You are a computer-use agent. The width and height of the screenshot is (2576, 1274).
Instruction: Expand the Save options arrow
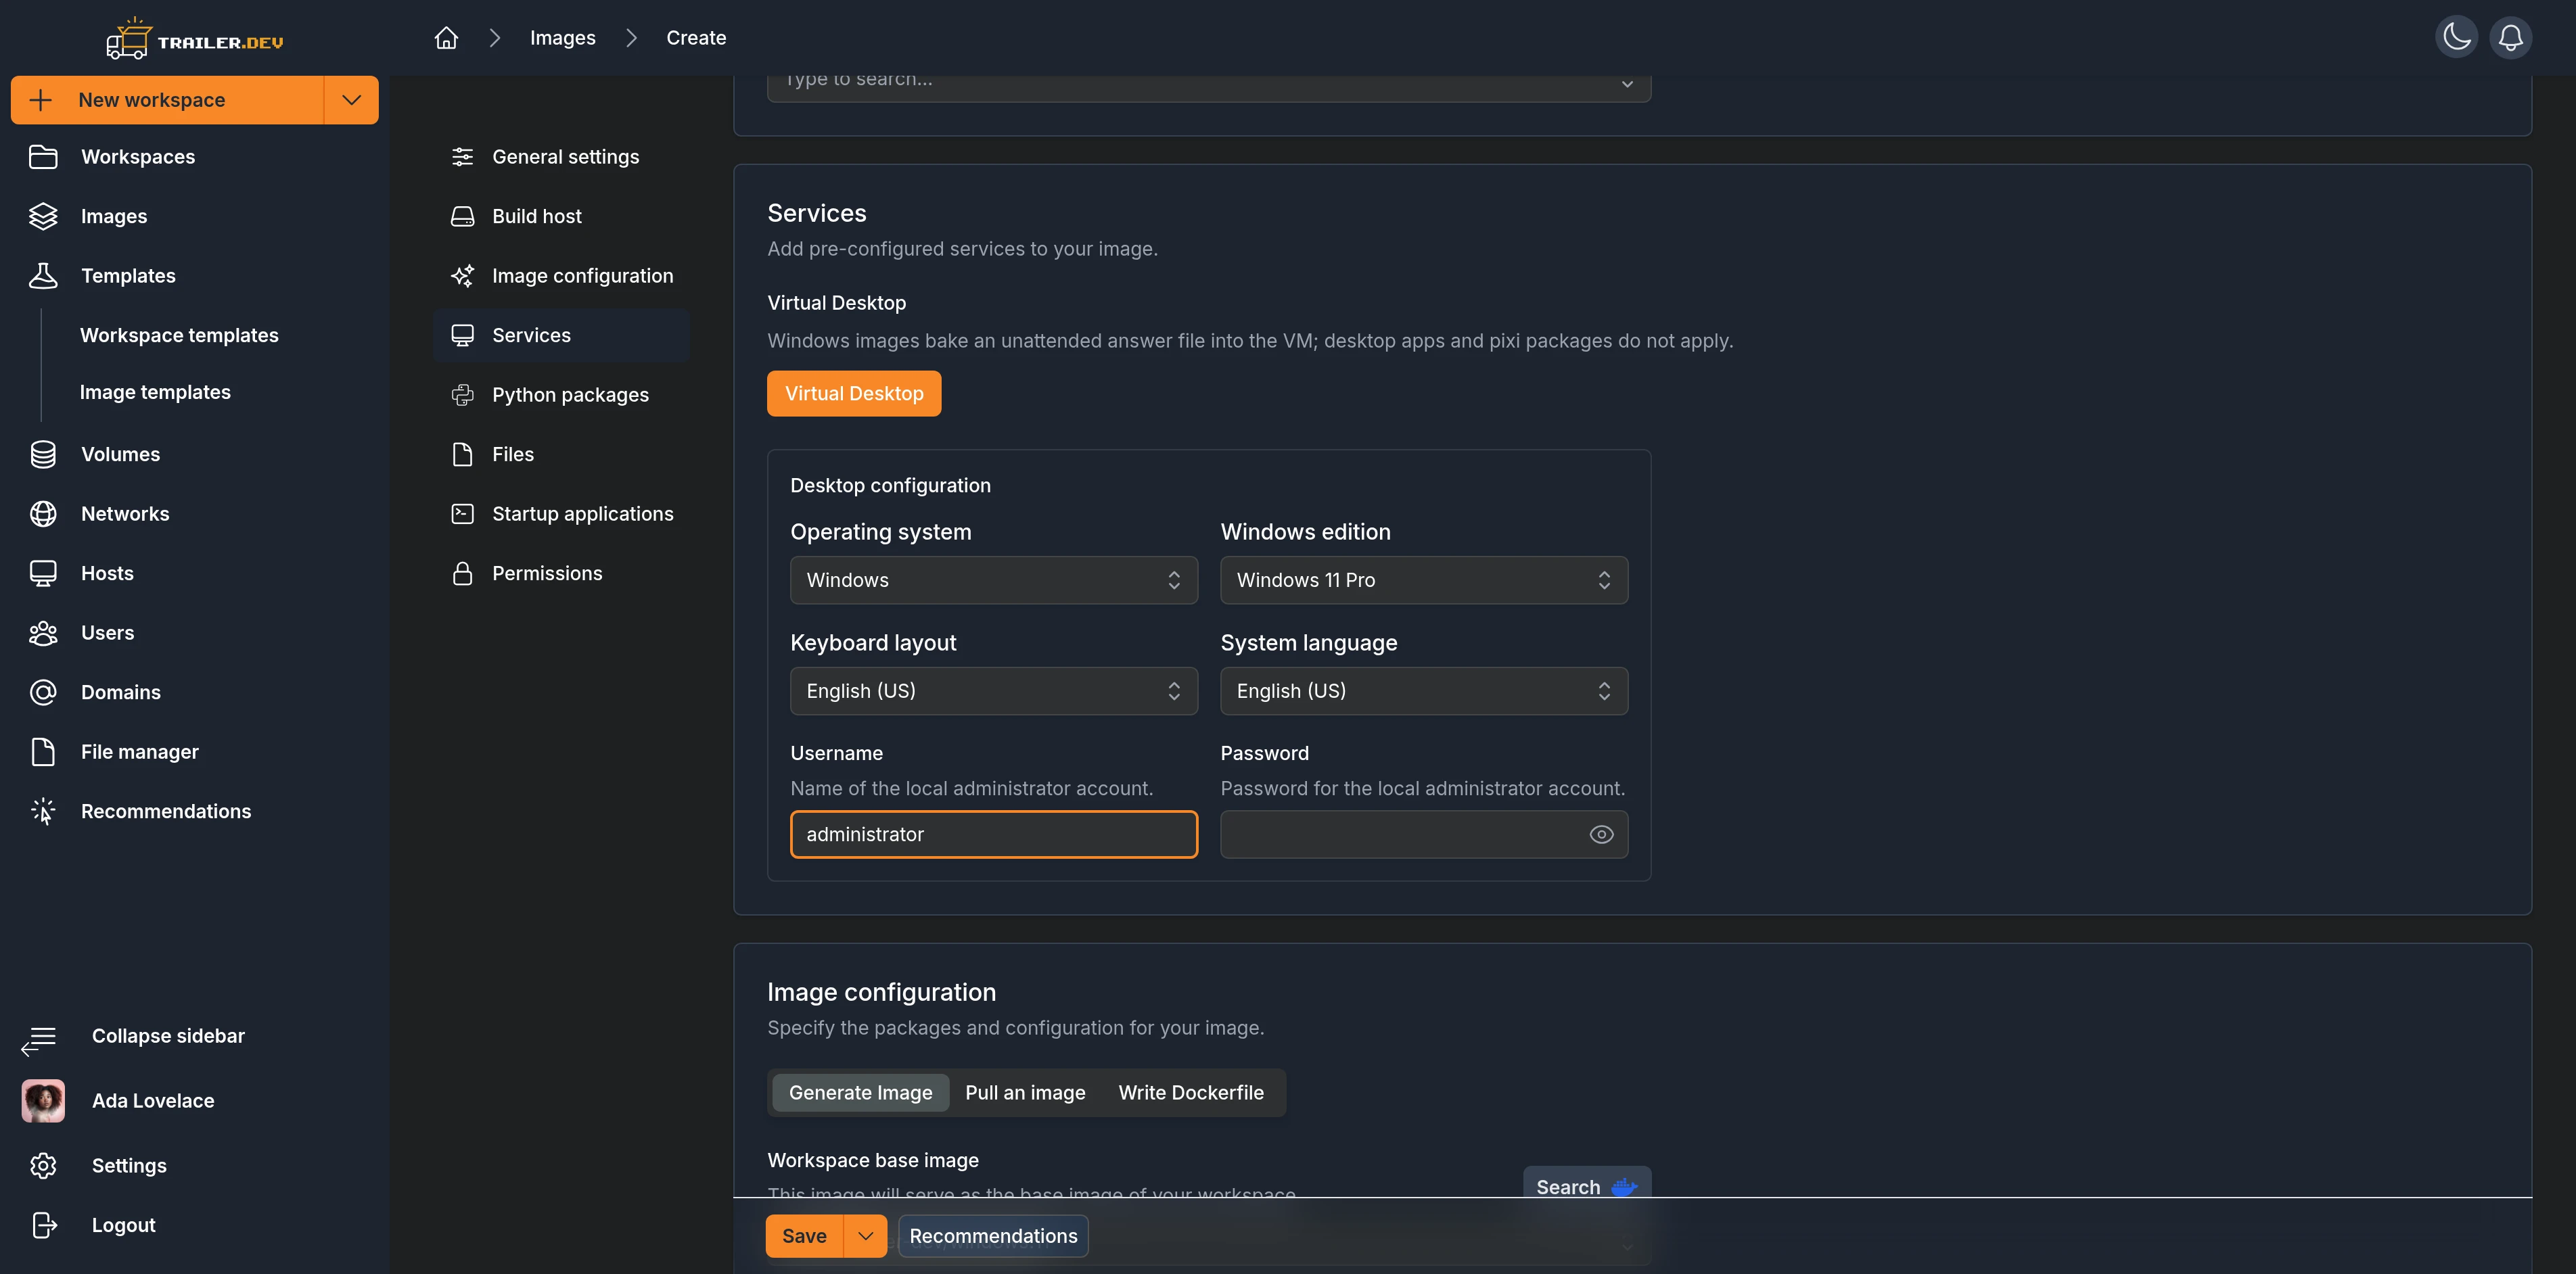coord(866,1236)
